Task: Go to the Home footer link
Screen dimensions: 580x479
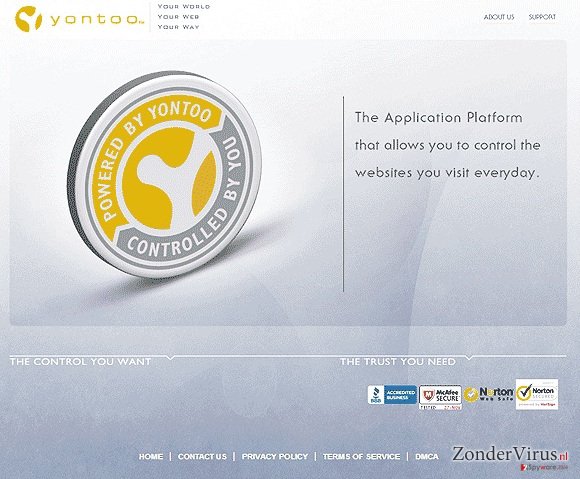Action: [x=151, y=456]
